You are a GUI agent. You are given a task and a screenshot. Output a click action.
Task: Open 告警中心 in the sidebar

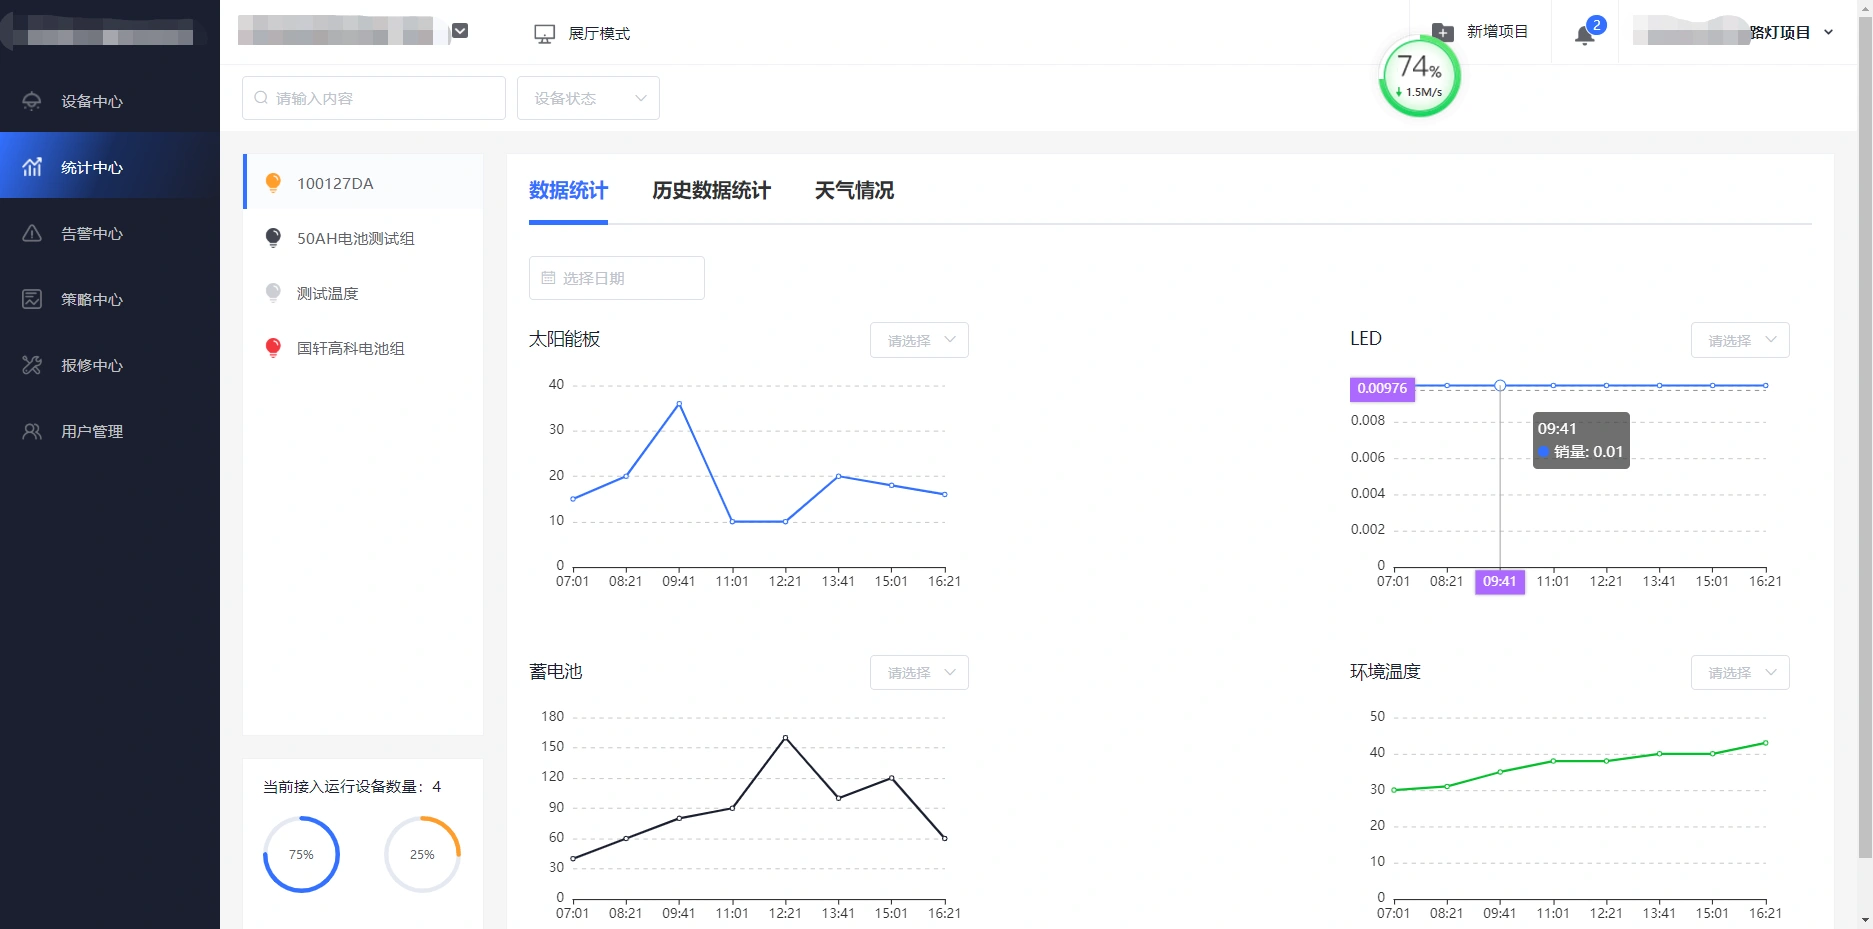110,233
